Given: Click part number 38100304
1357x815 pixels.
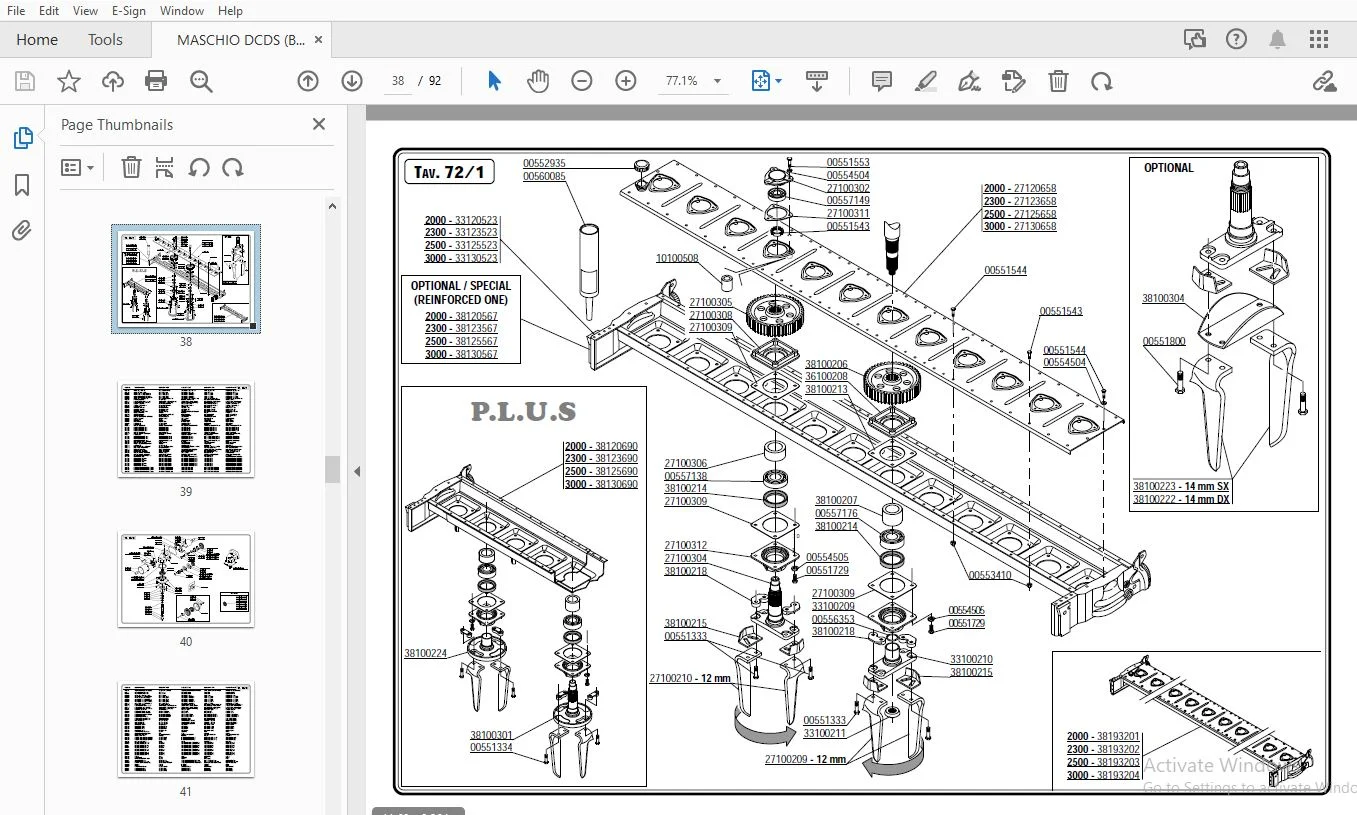Looking at the screenshot, I should tap(1163, 298).
